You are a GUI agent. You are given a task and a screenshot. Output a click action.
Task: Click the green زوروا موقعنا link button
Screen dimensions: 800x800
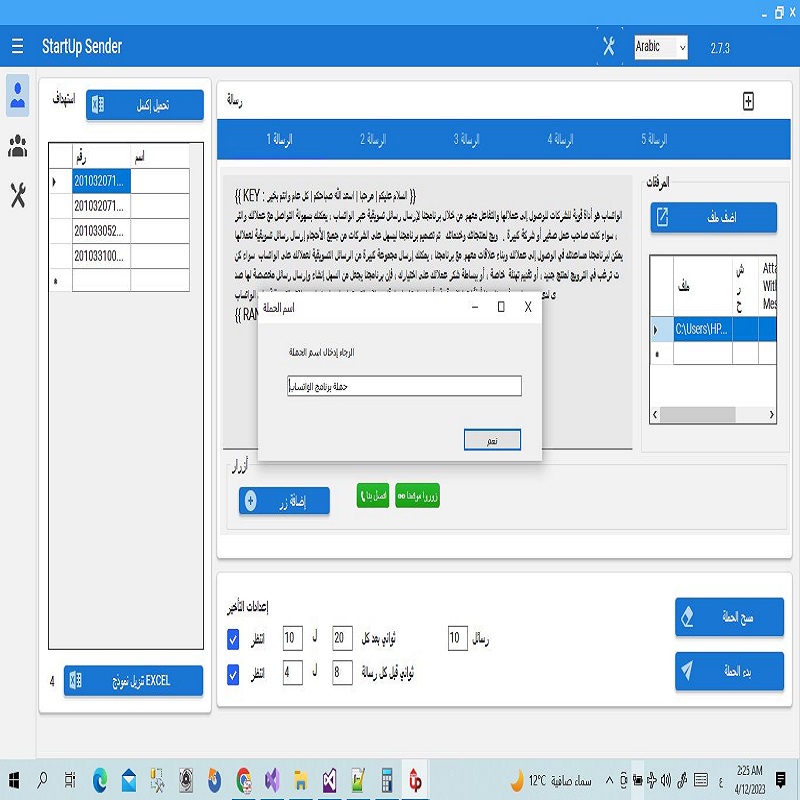[x=417, y=495]
